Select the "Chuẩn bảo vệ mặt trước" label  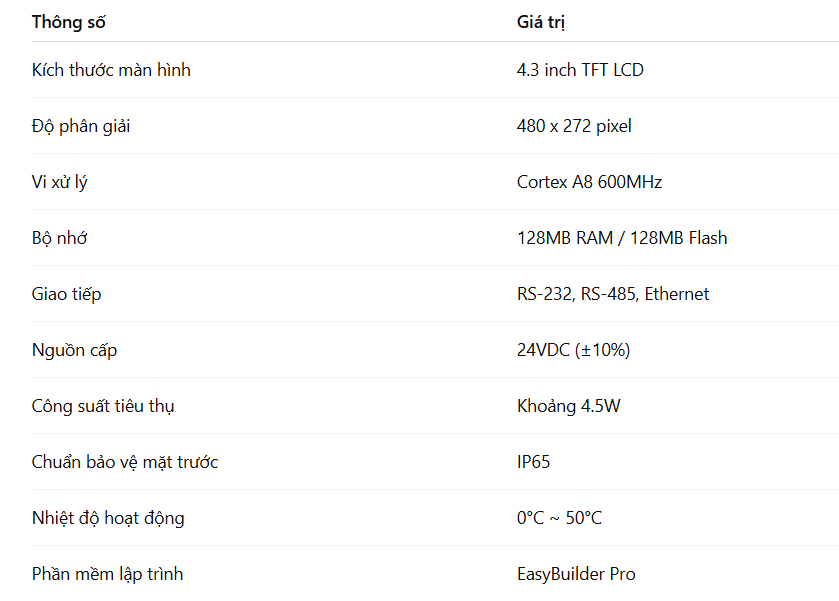[125, 462]
